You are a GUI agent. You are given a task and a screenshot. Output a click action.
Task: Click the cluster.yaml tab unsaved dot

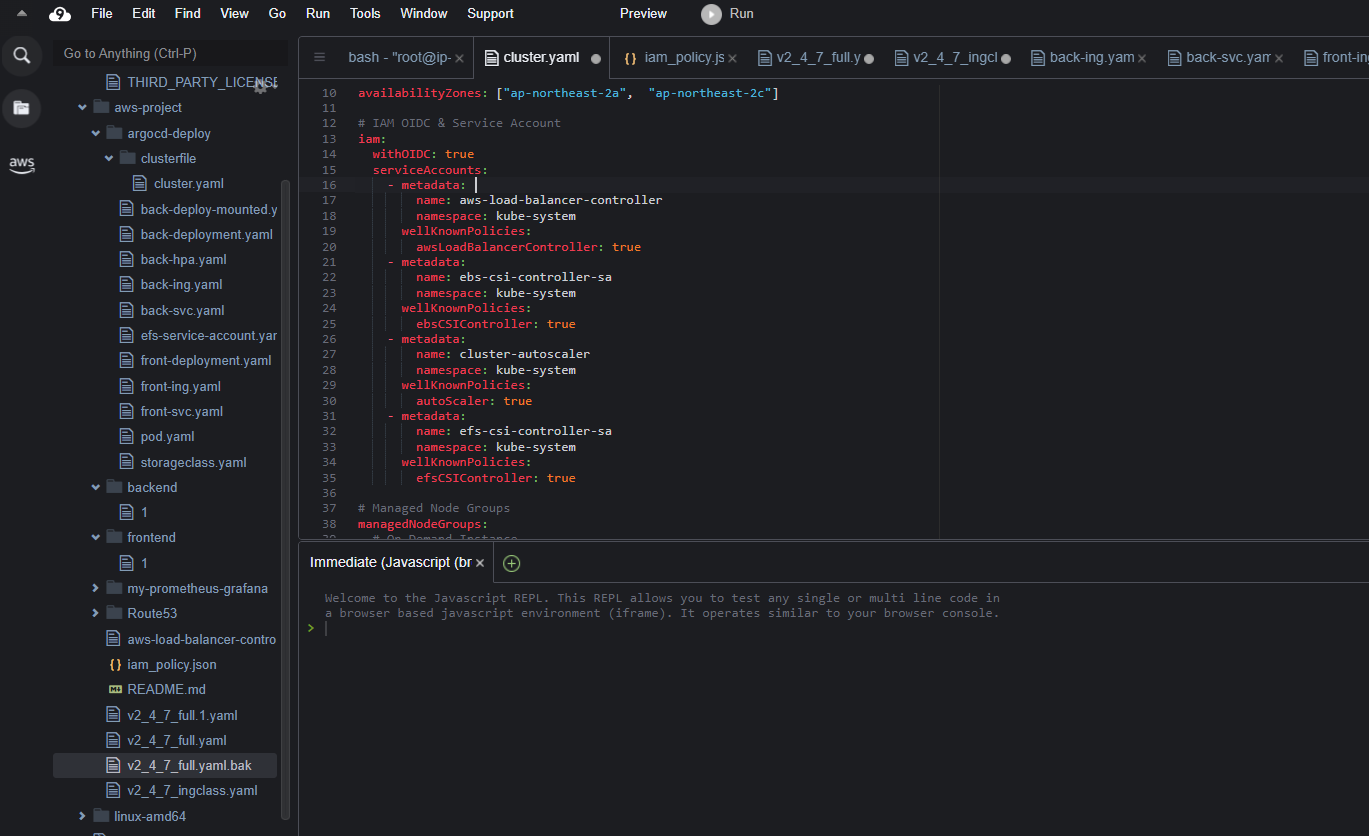point(596,59)
